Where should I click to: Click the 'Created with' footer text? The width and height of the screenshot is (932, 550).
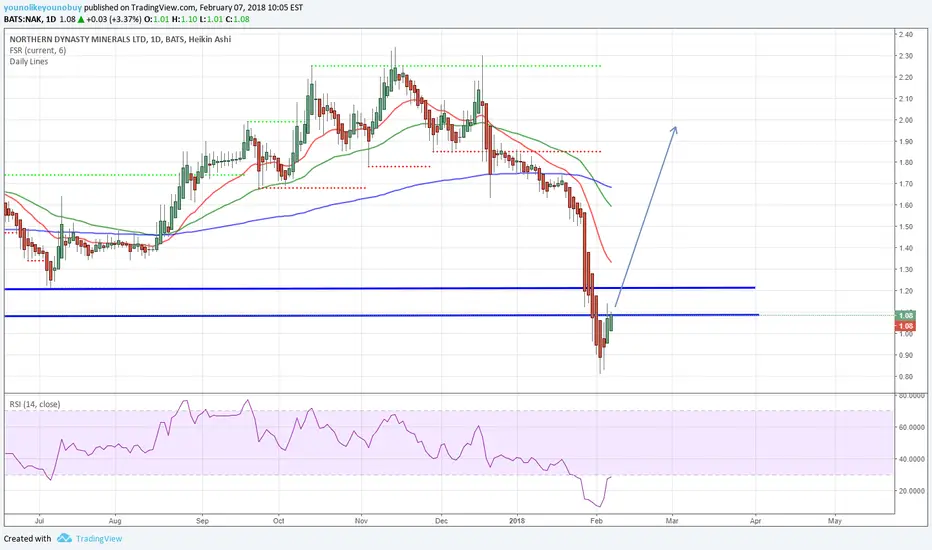(x=27, y=539)
